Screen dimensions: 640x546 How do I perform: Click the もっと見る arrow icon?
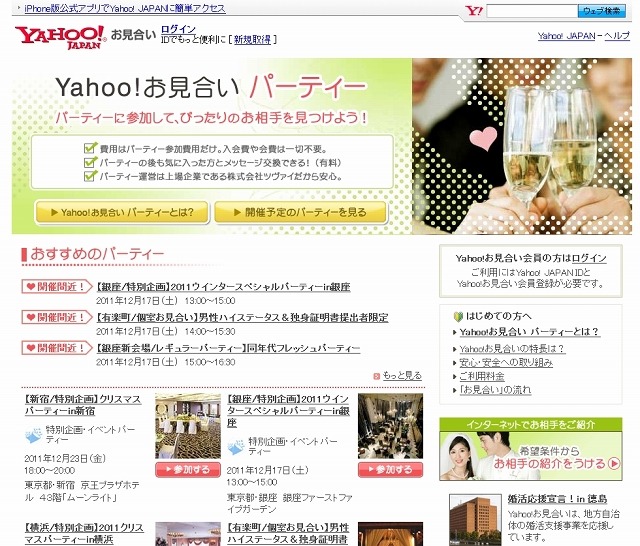pos(377,376)
